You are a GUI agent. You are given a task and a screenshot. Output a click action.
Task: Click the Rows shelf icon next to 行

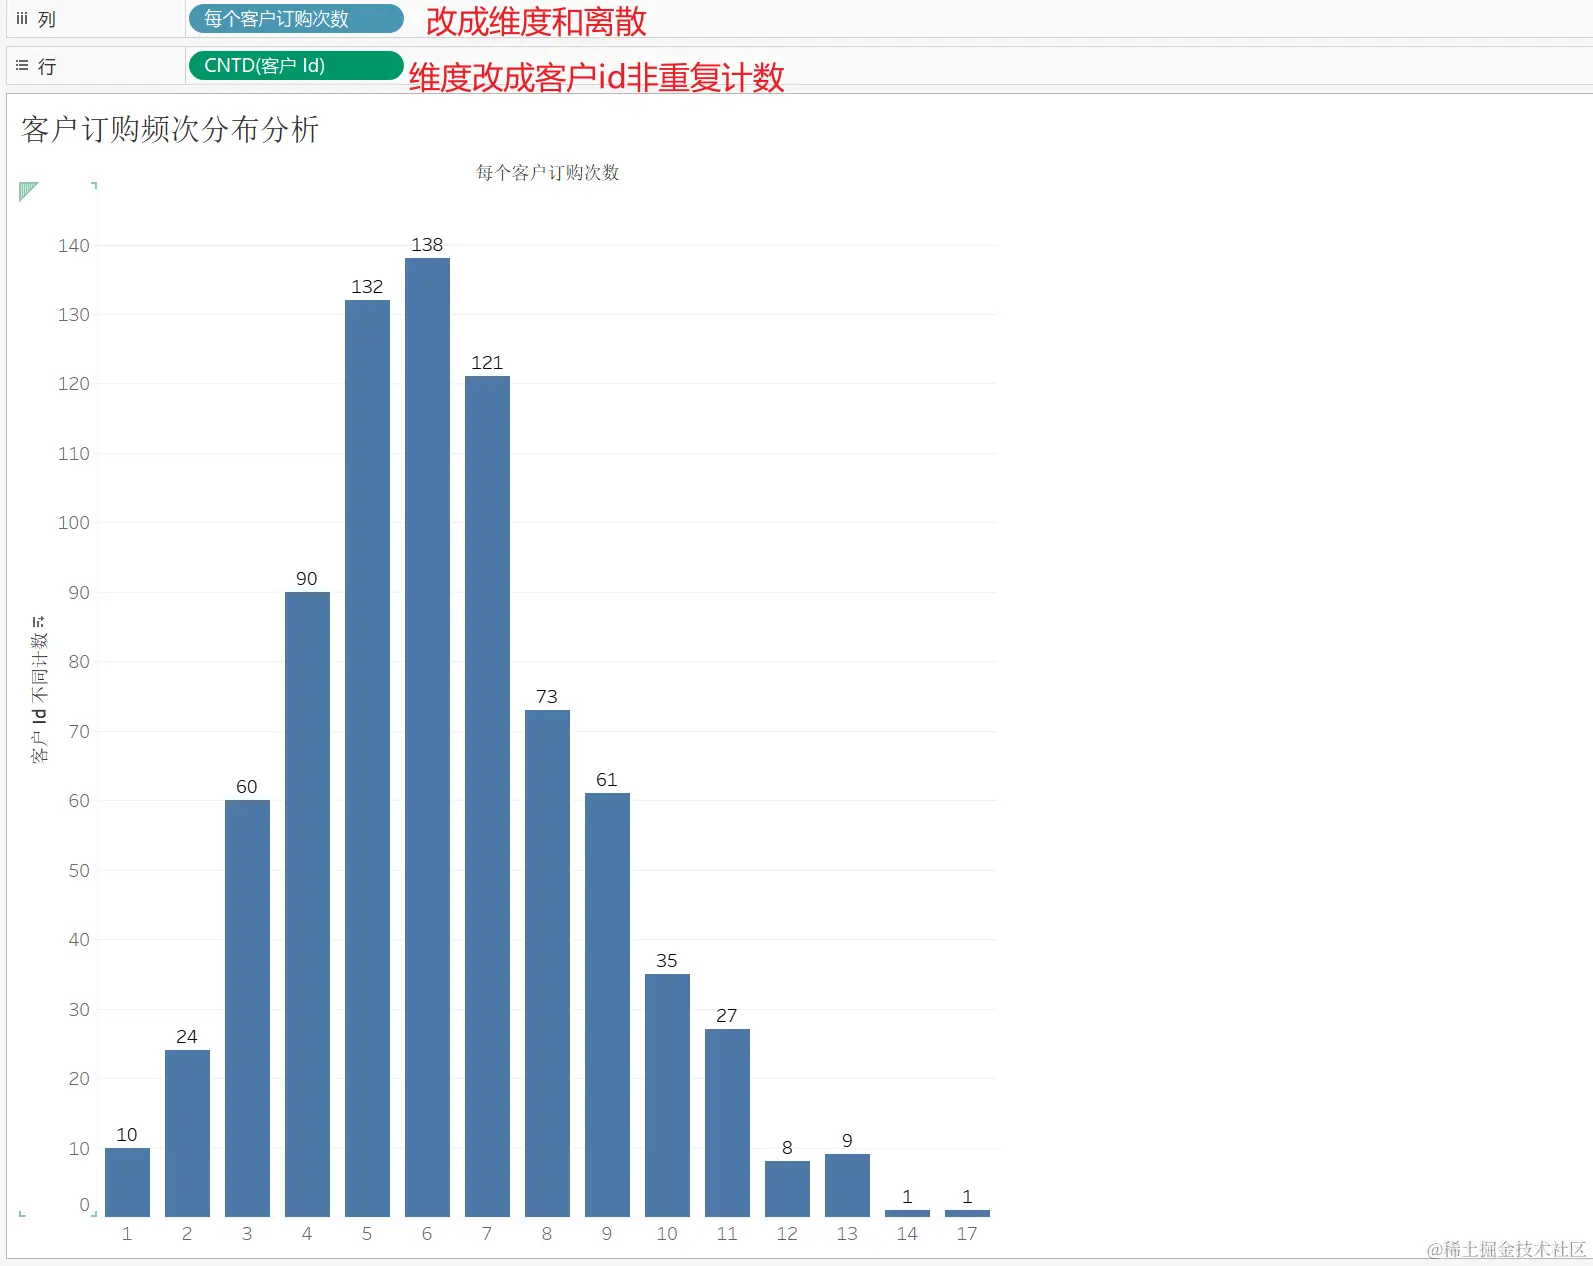tap(22, 66)
